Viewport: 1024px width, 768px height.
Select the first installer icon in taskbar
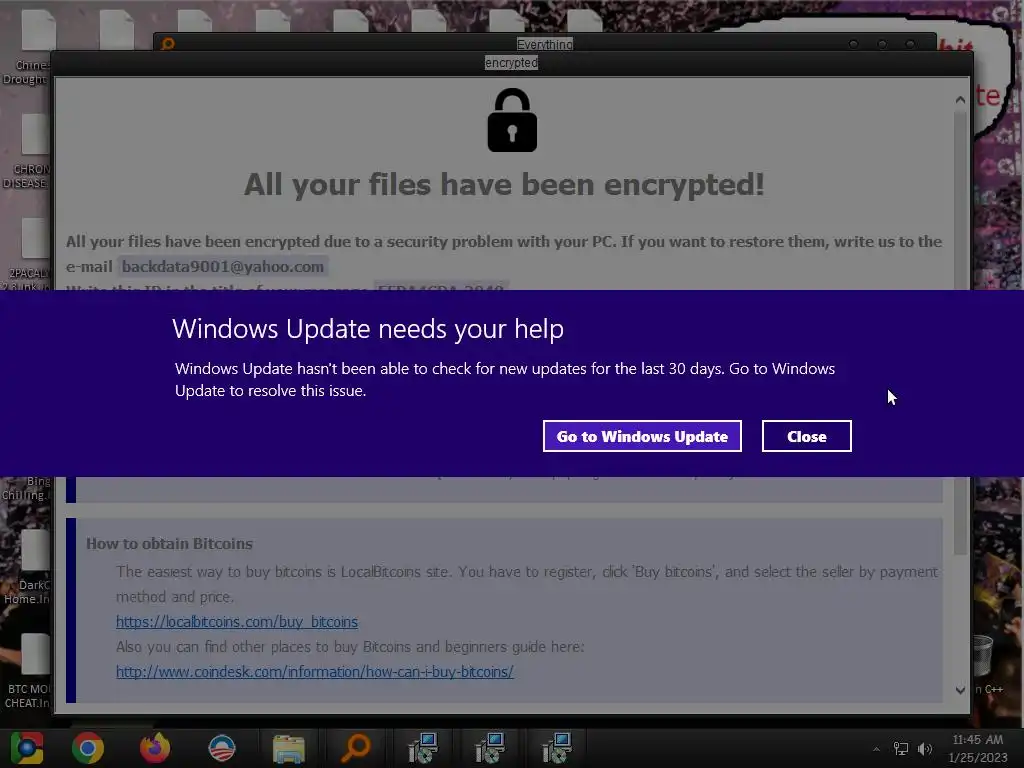pos(423,748)
